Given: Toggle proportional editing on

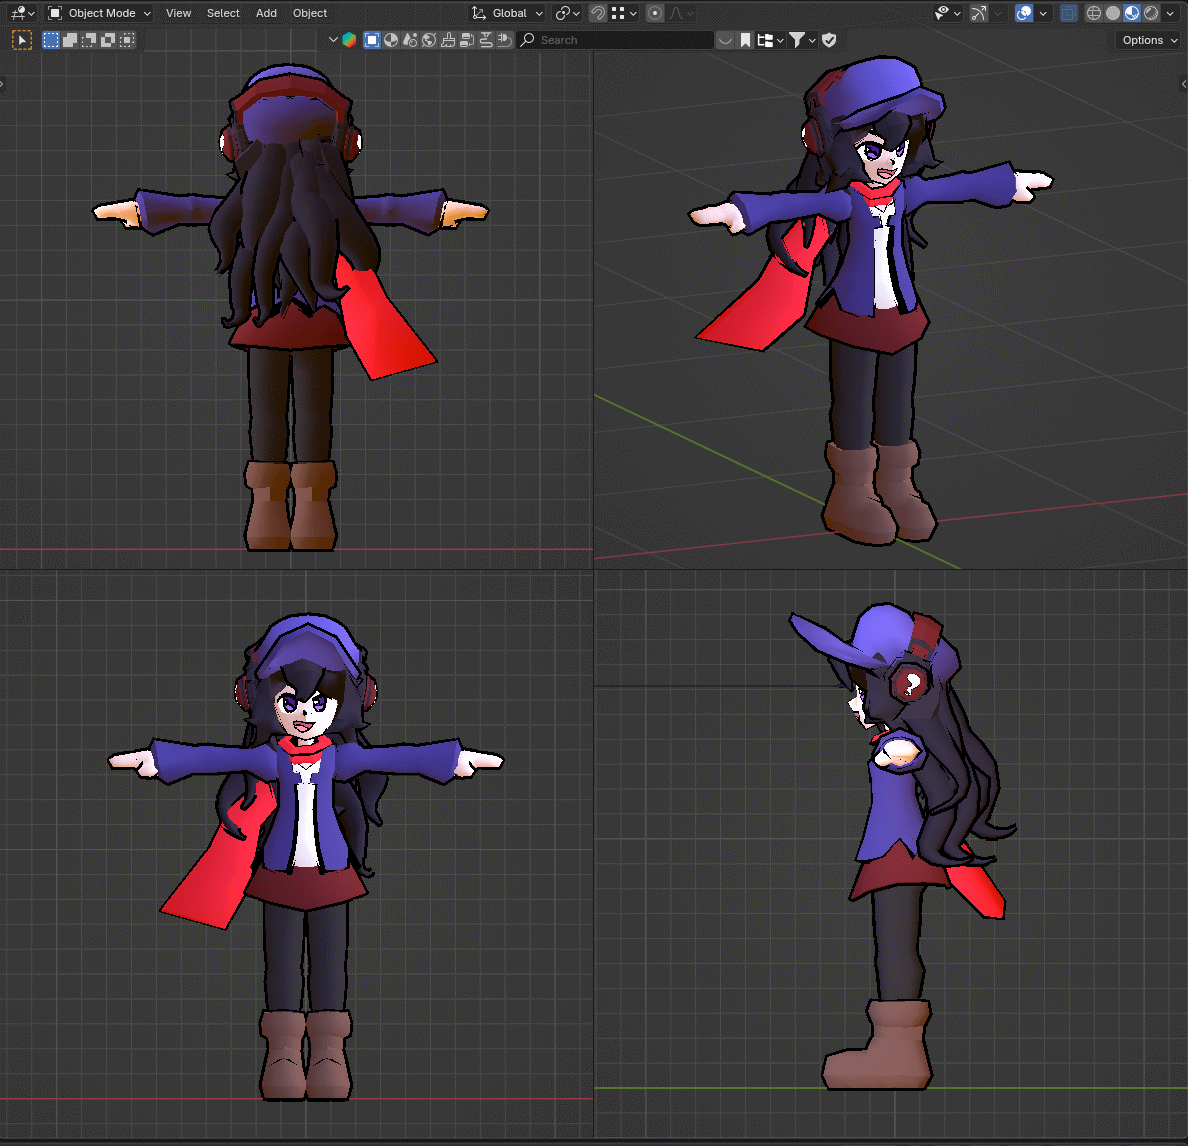Looking at the screenshot, I should [x=655, y=13].
